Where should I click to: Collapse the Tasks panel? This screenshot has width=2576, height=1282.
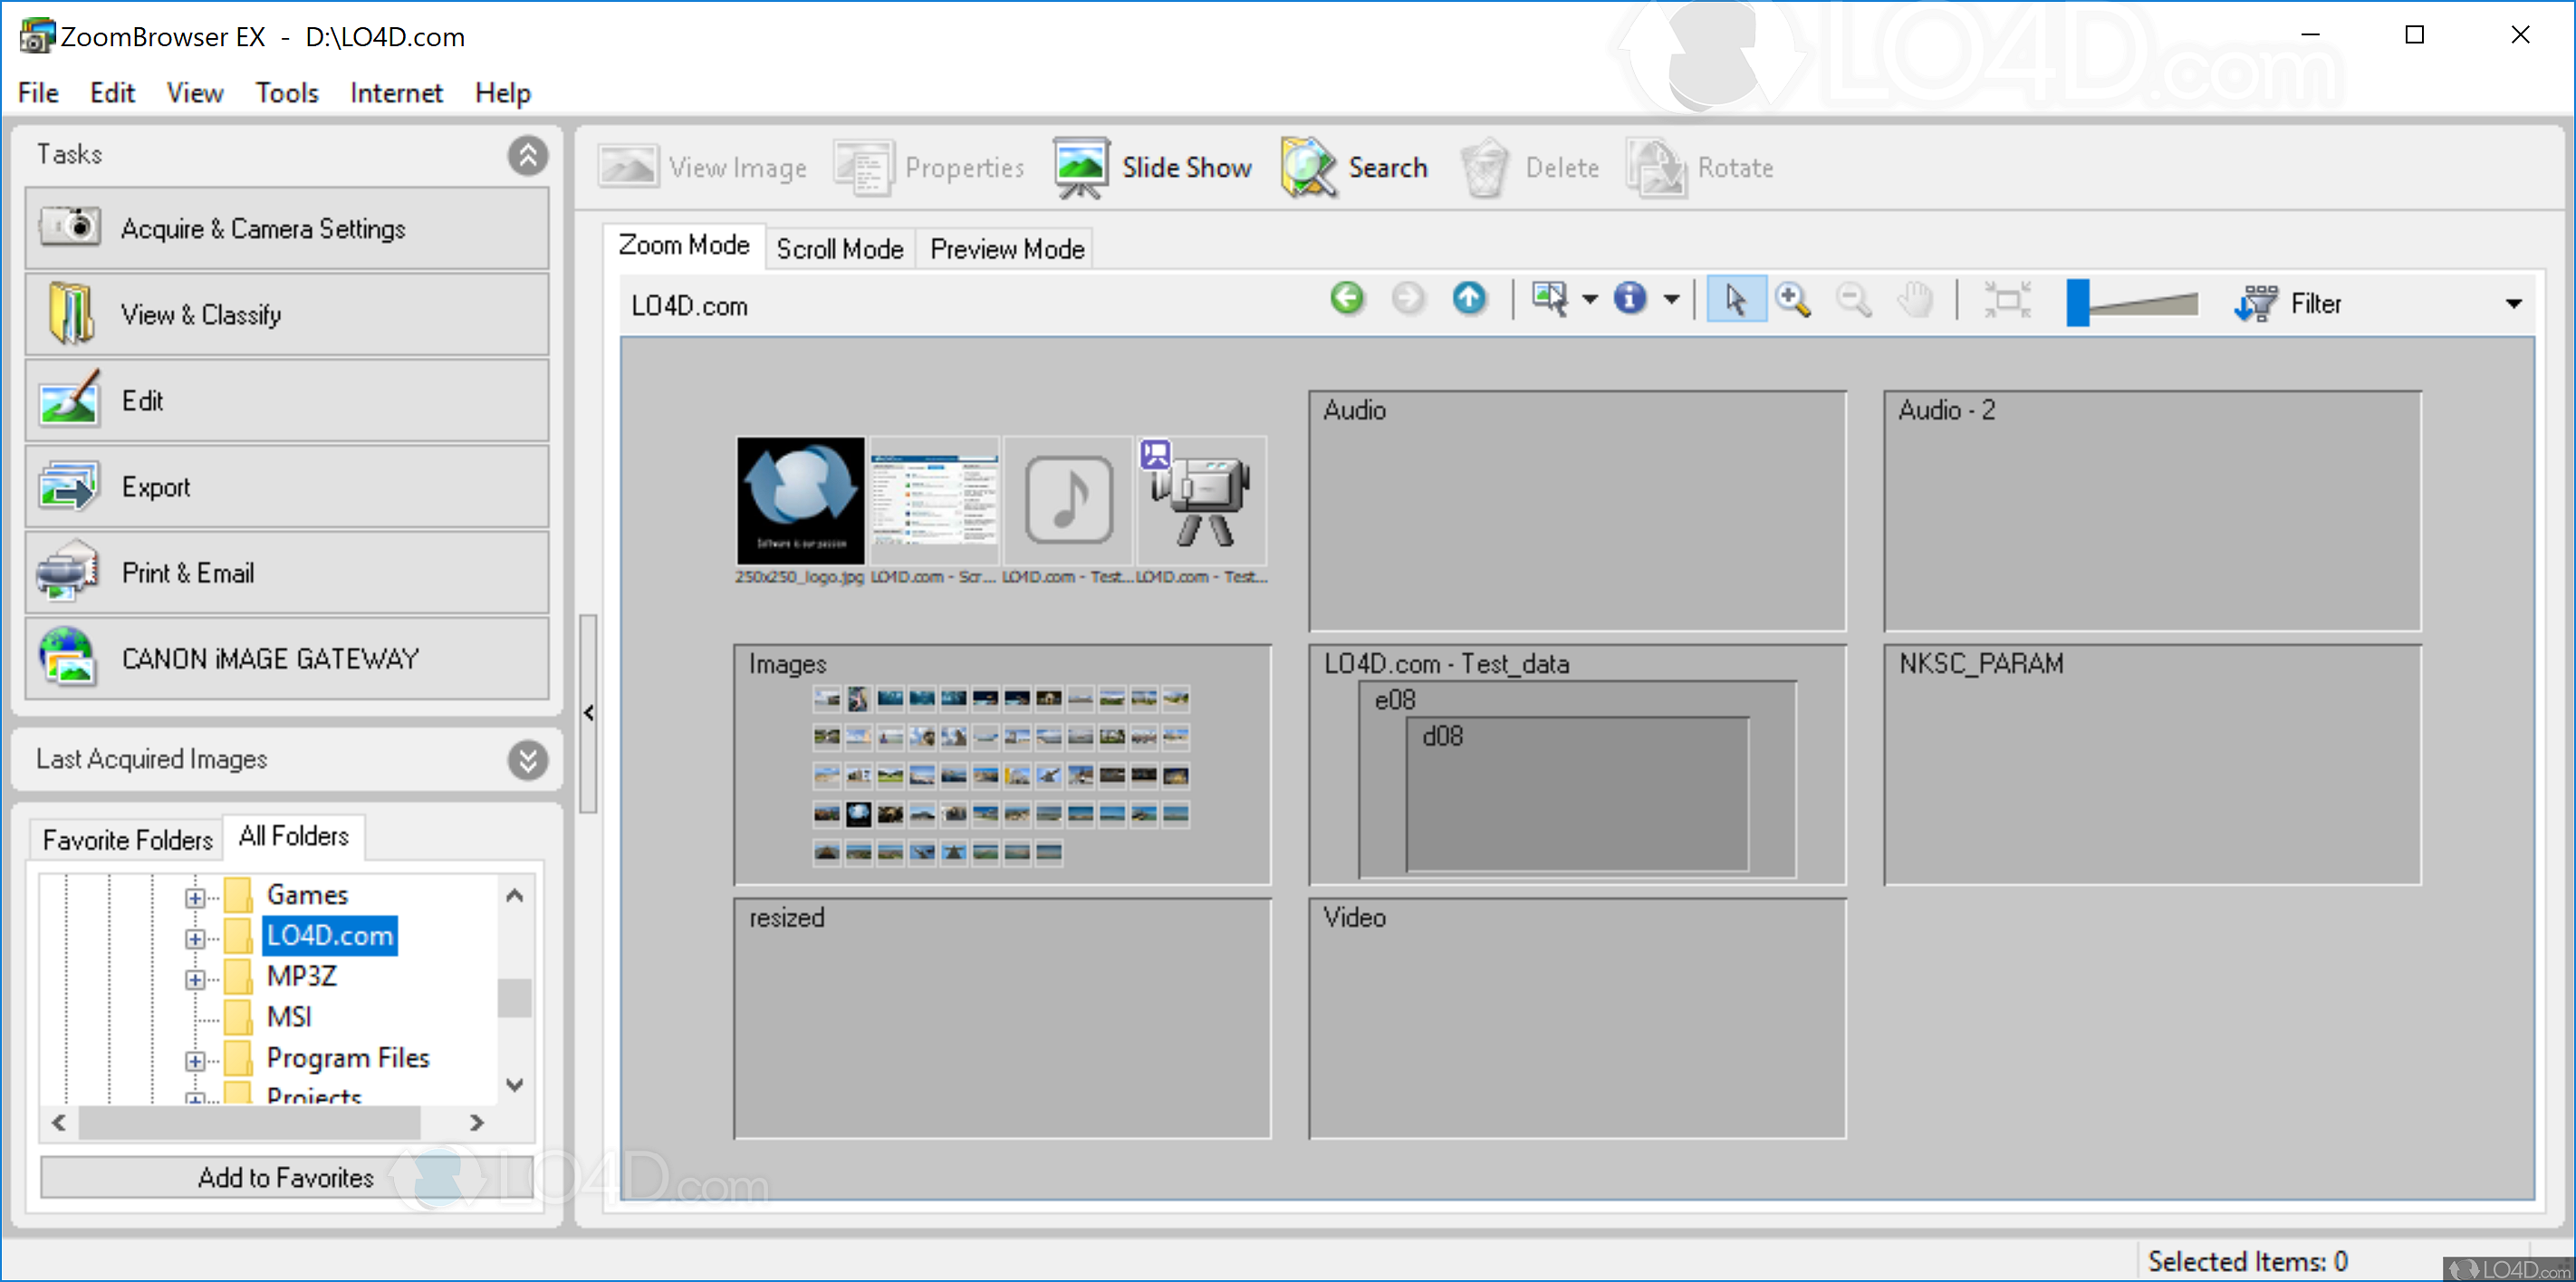tap(527, 155)
